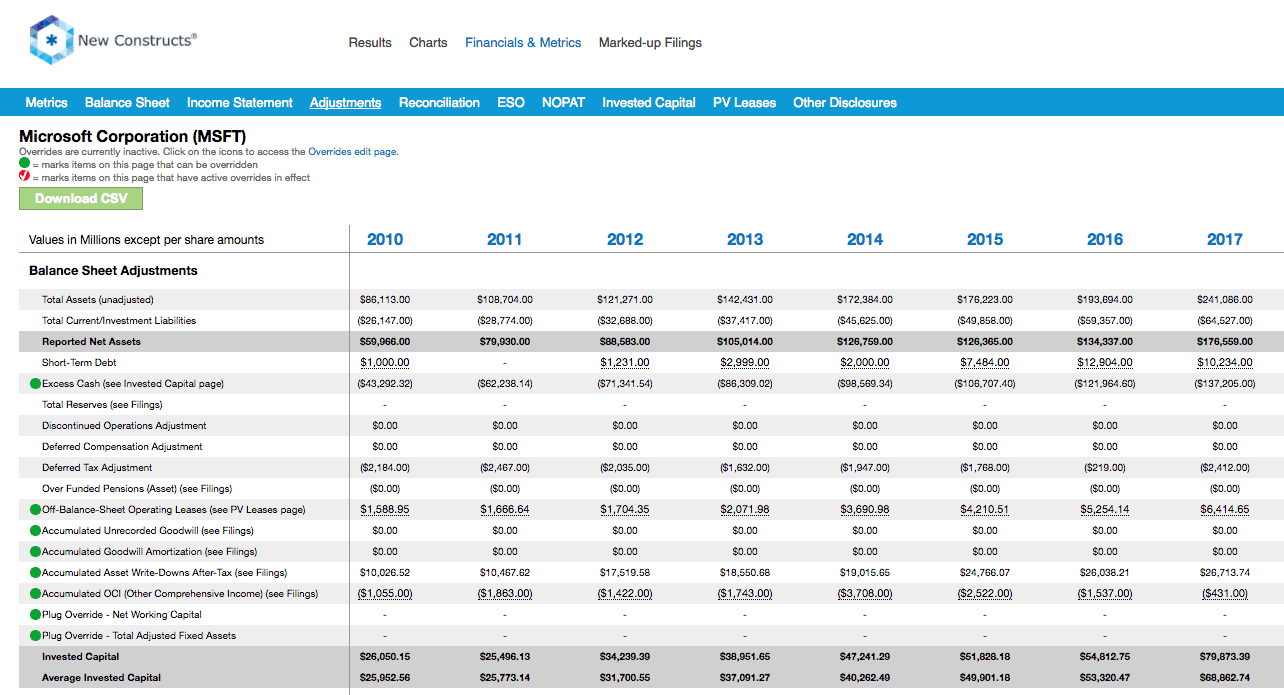
Task: Switch to the NOPAT tab
Action: (x=563, y=102)
